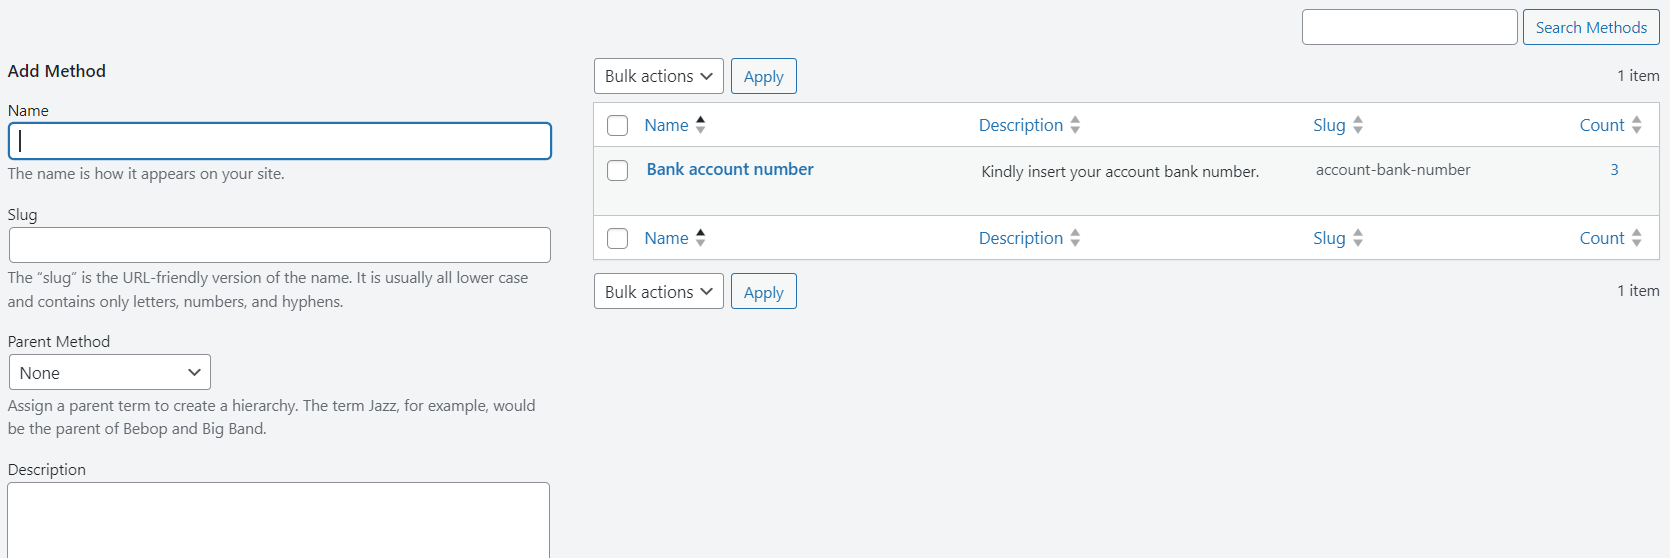Screen dimensions: 1670x558
Task: Tick the Bank account number row checkbox
Action: pyautogui.click(x=618, y=170)
